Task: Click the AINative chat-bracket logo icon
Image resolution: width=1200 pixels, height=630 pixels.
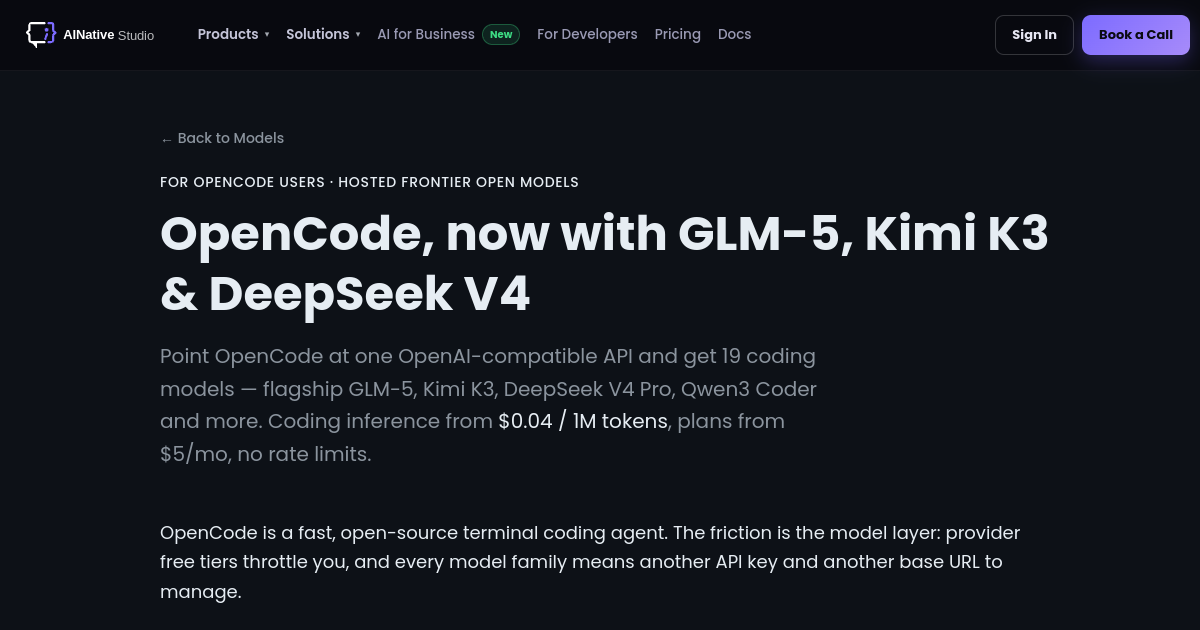Action: [x=41, y=34]
